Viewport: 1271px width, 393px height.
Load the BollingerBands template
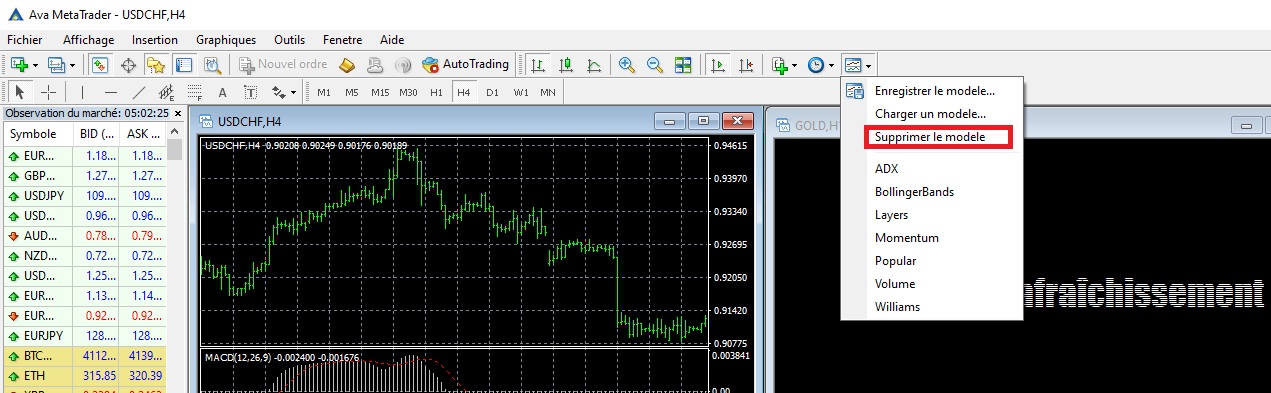[914, 192]
